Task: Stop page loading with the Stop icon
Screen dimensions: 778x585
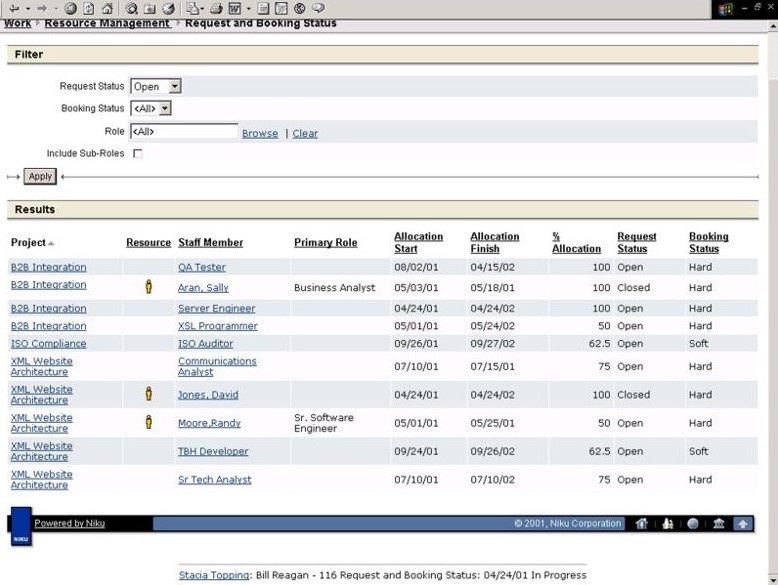Action: tap(70, 8)
